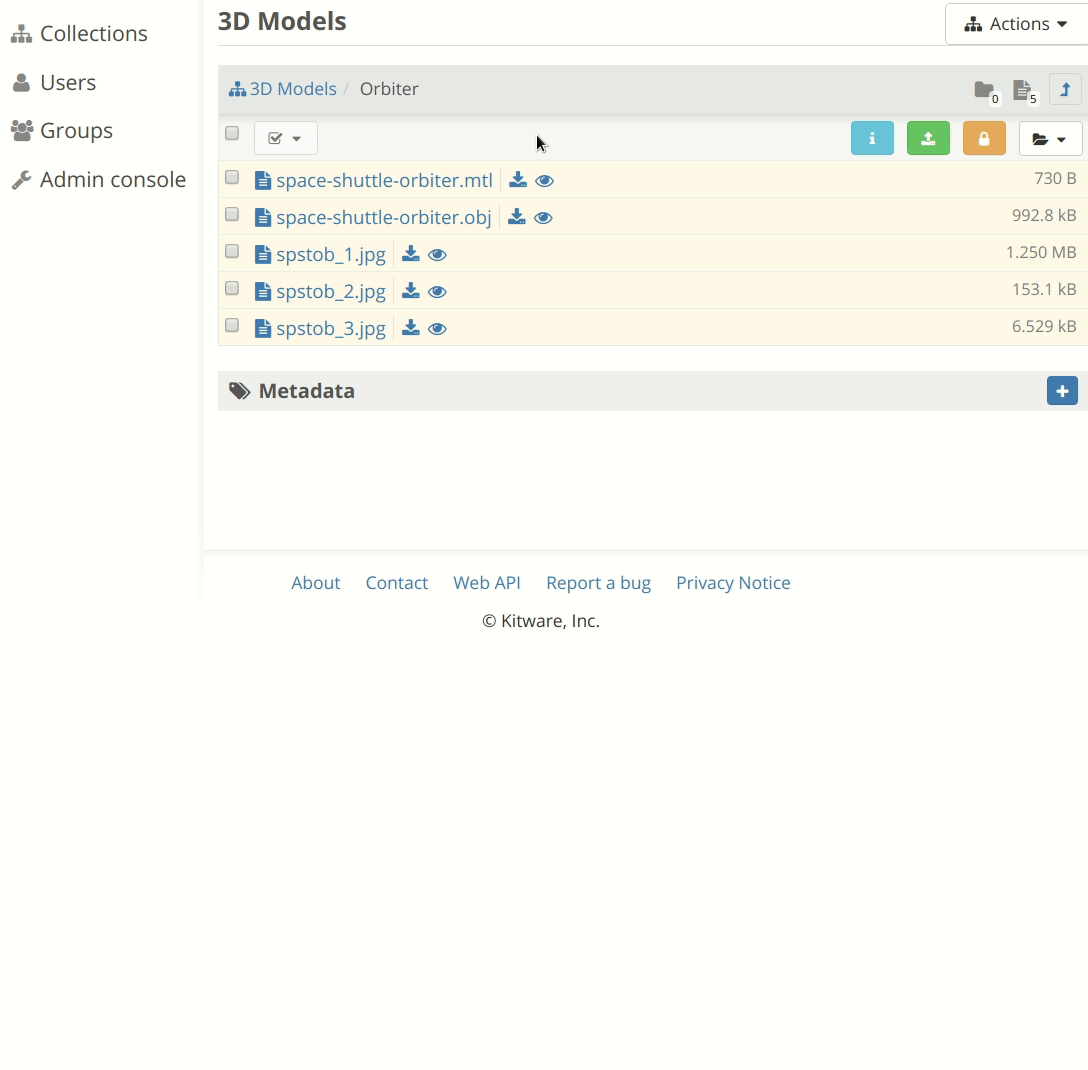Open the space-shuttle-orbiter.mtl item
The width and height of the screenshot is (1088, 1070).
[x=384, y=180]
